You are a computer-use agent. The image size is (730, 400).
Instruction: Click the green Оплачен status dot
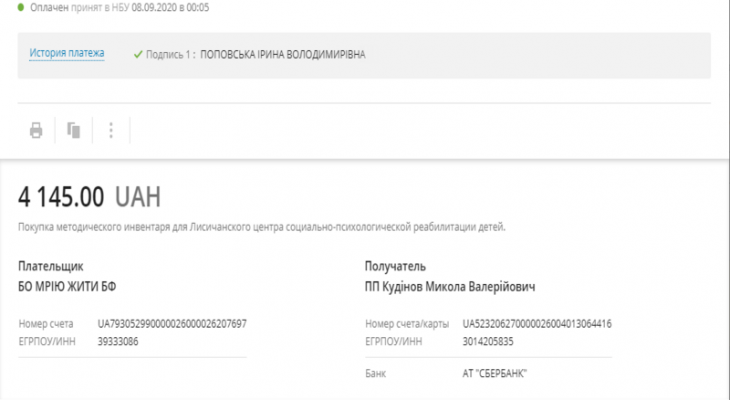click(20, 7)
